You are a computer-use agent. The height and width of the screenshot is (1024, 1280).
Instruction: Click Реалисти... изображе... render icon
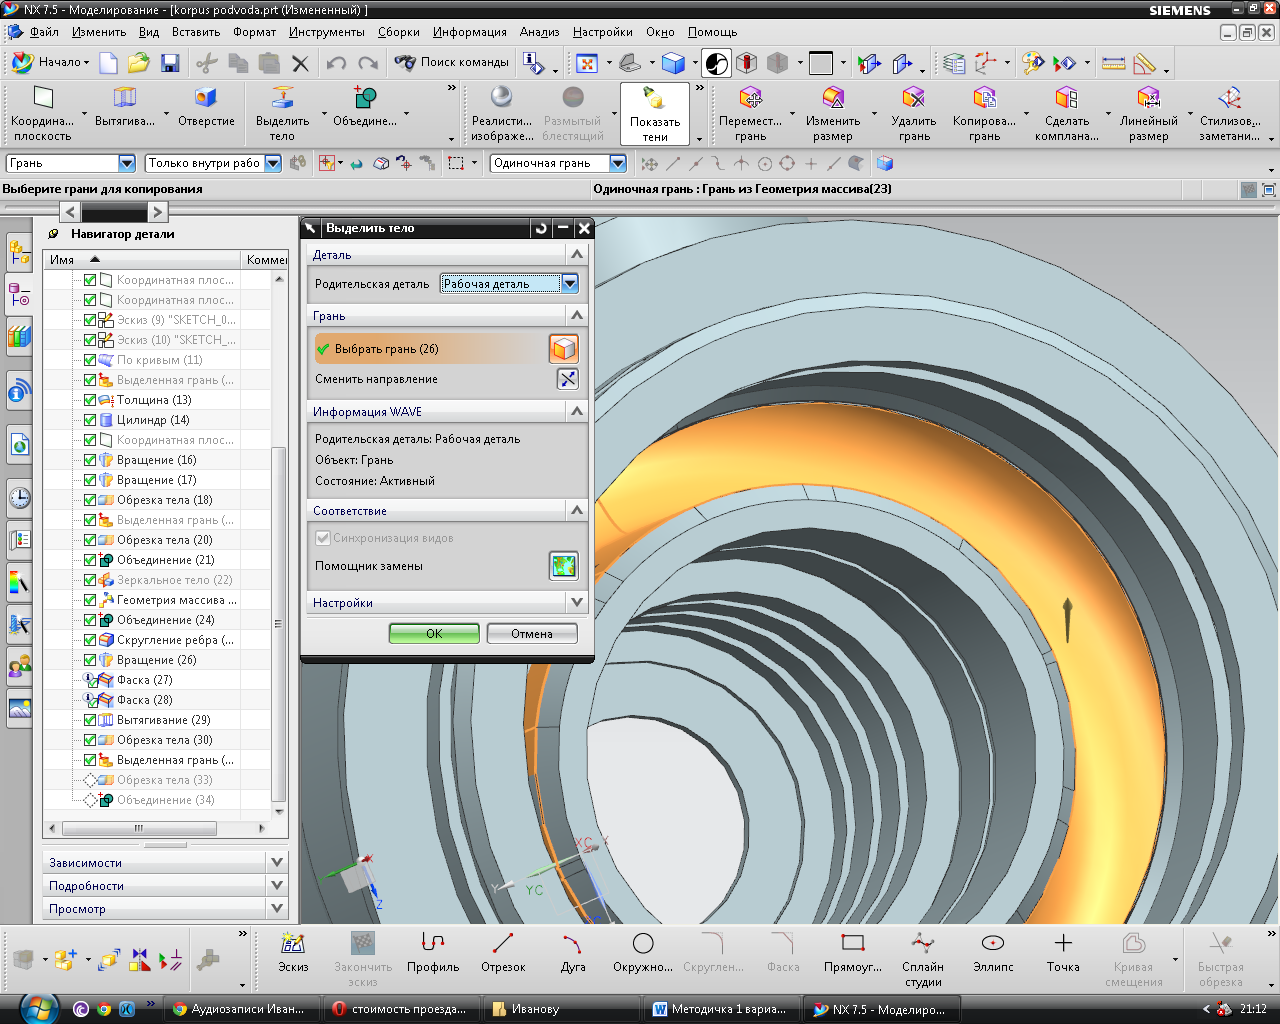pyautogui.click(x=502, y=112)
